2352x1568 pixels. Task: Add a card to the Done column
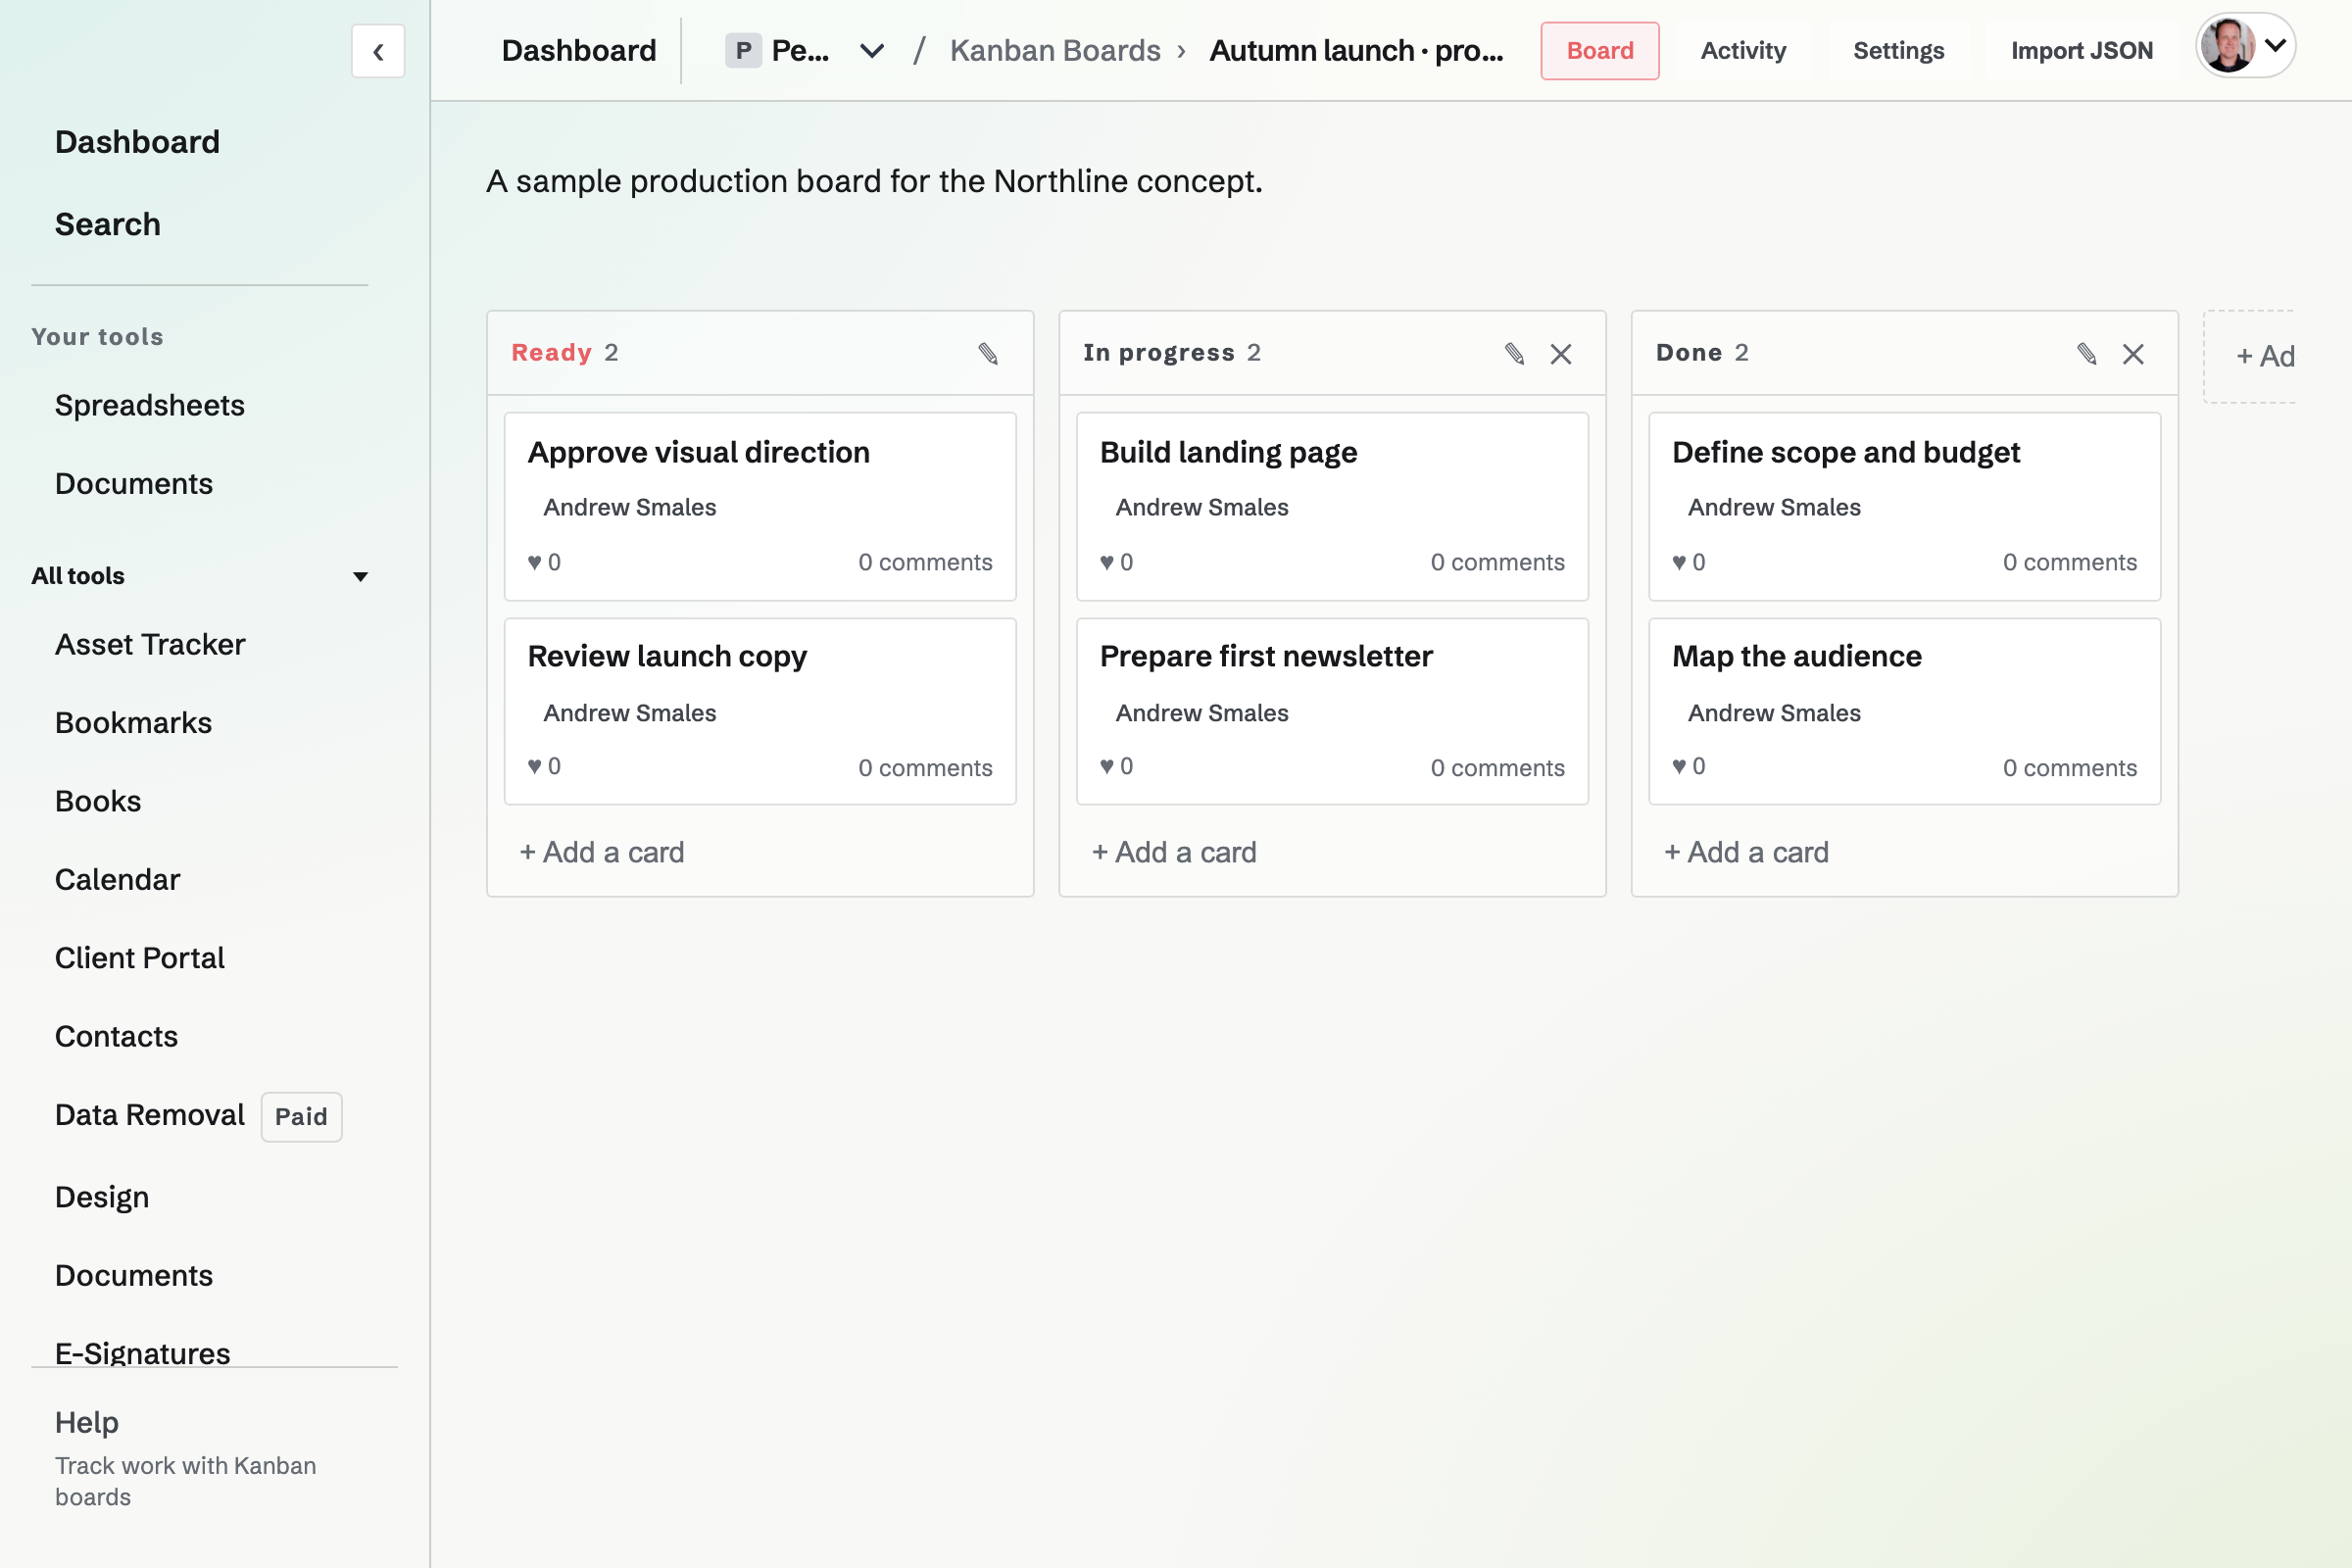point(1746,852)
